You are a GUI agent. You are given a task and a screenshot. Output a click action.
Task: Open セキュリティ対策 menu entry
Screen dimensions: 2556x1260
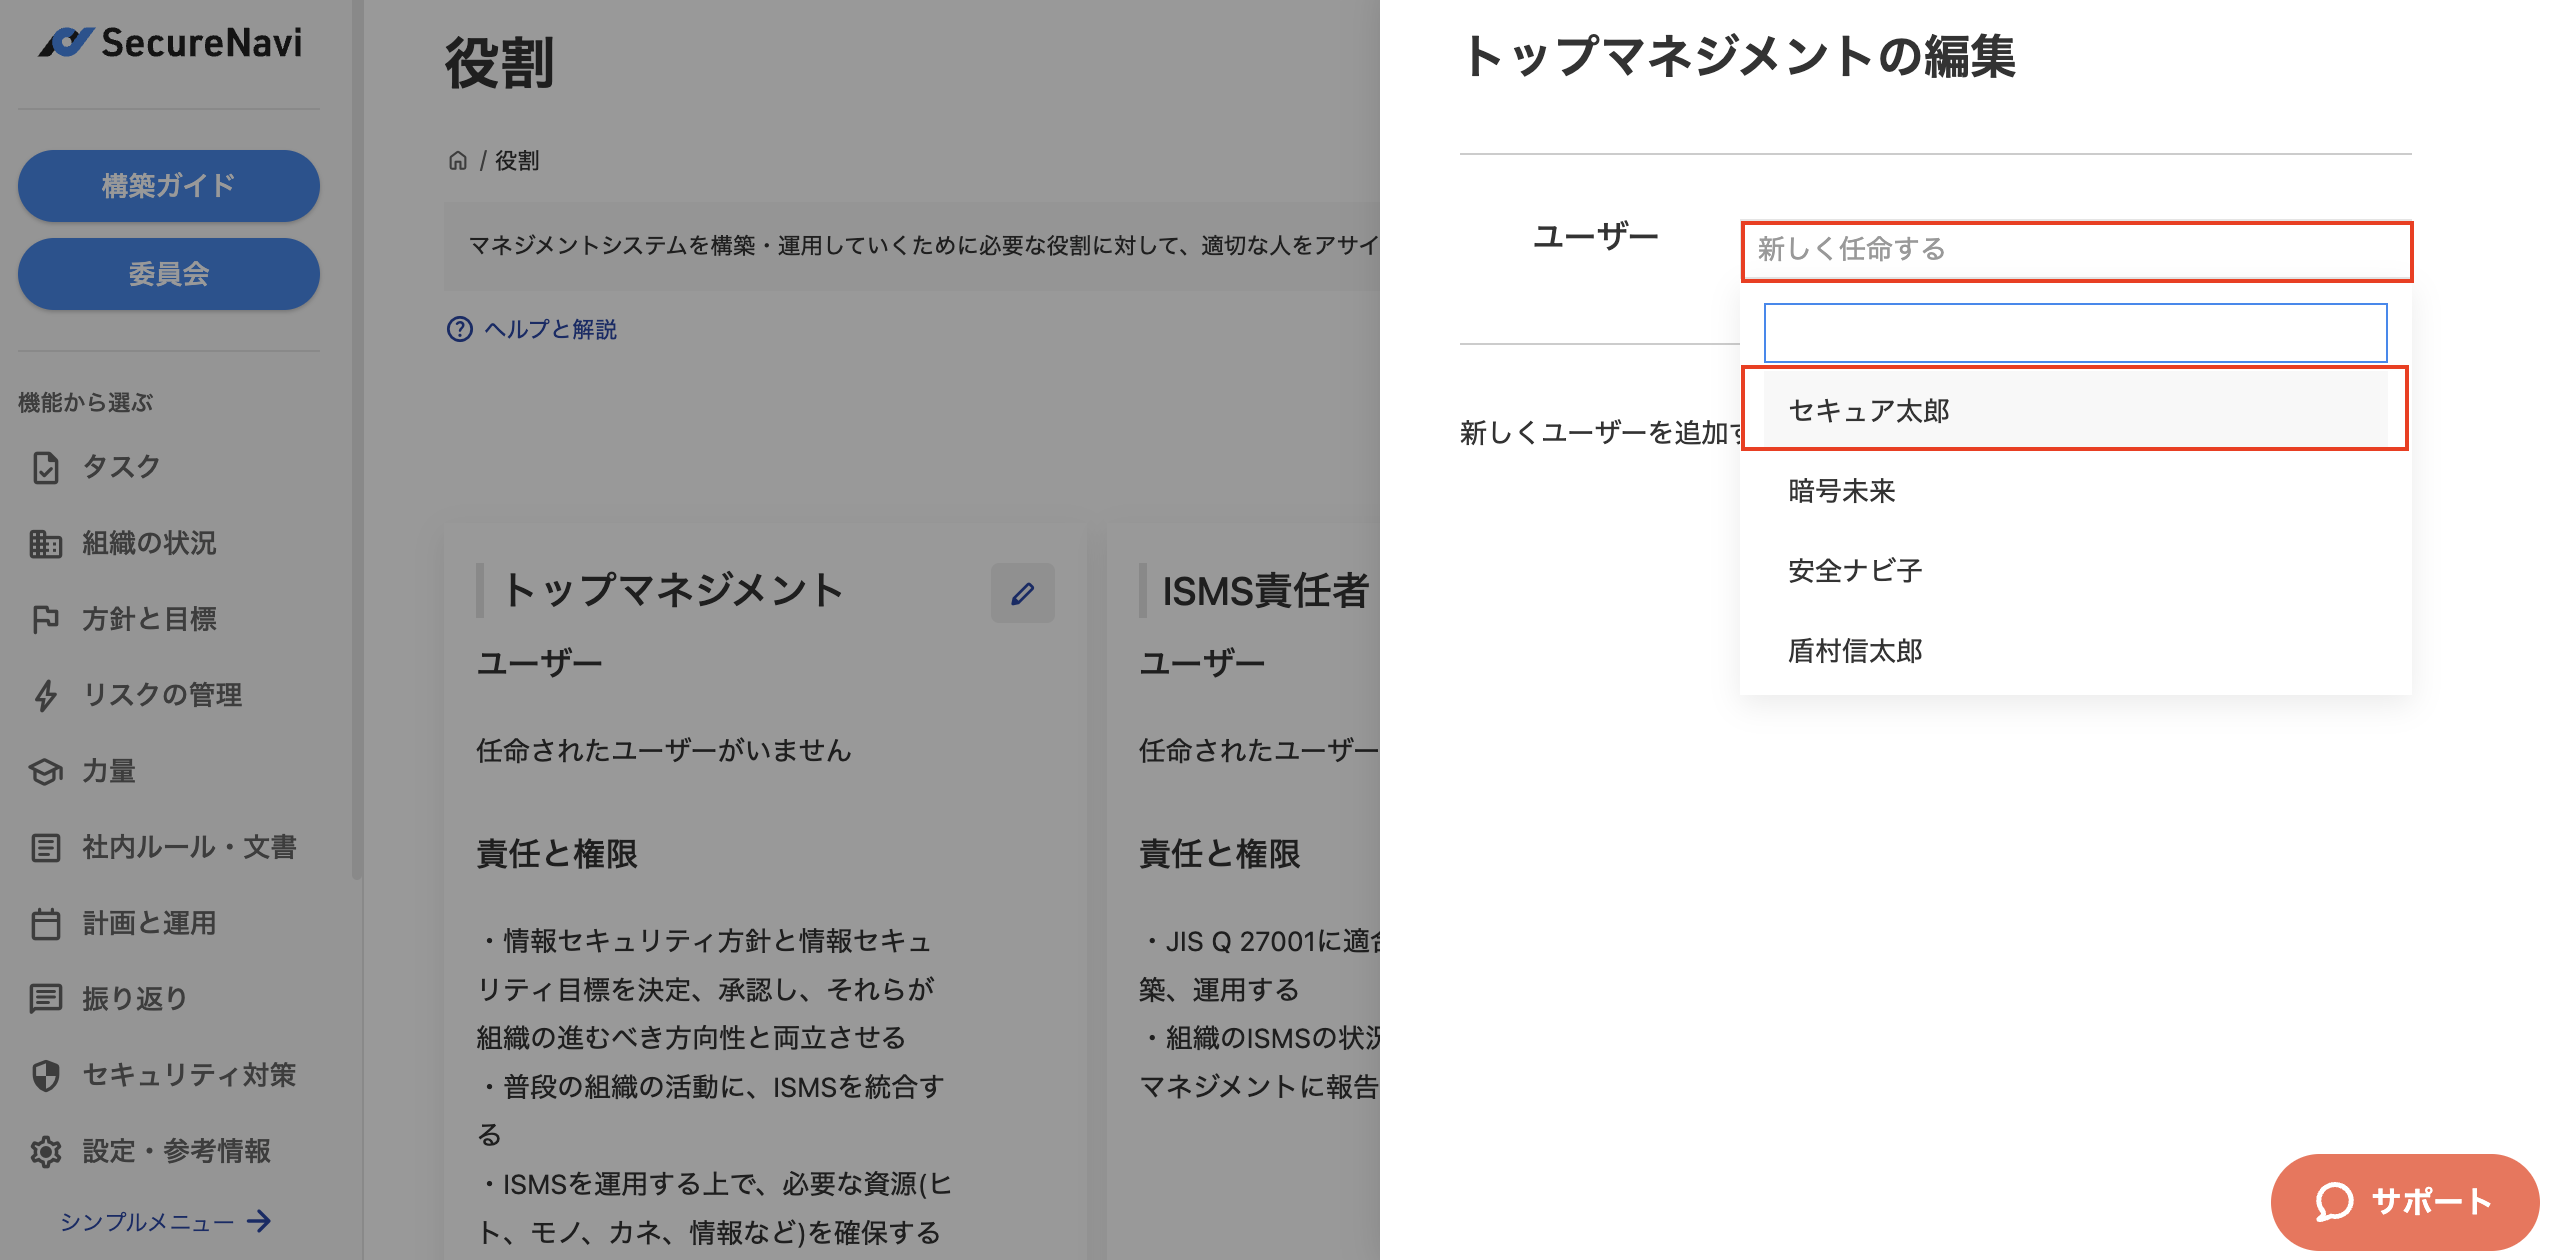point(189,1075)
